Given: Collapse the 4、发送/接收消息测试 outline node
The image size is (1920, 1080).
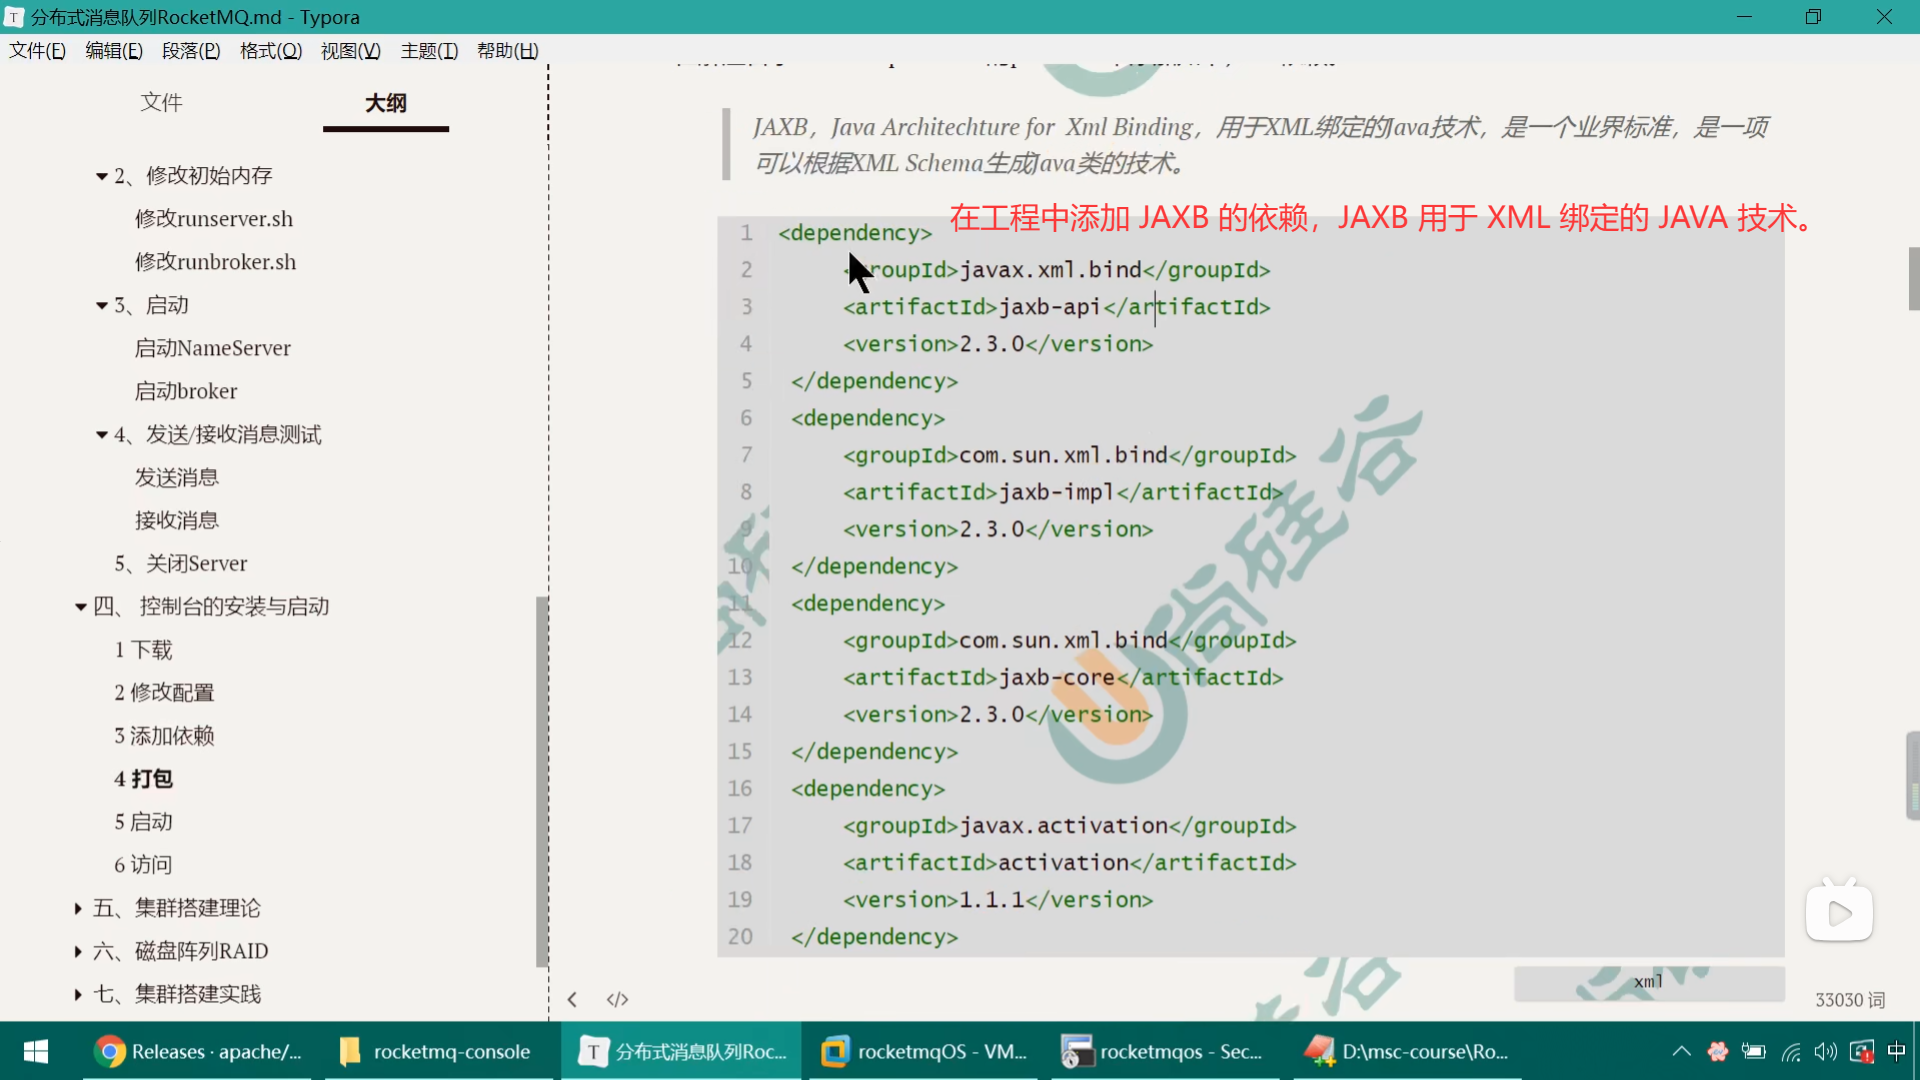Looking at the screenshot, I should (101, 435).
